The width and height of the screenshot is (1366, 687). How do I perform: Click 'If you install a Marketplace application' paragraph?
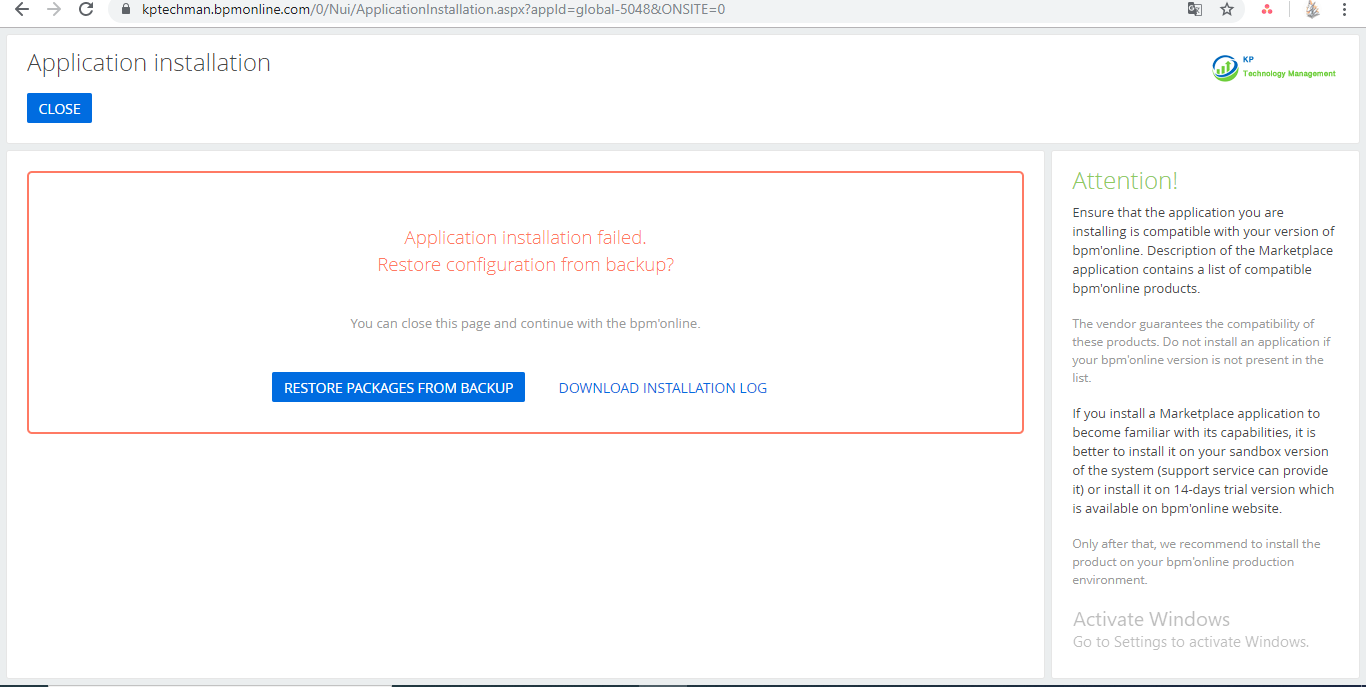click(x=1203, y=461)
